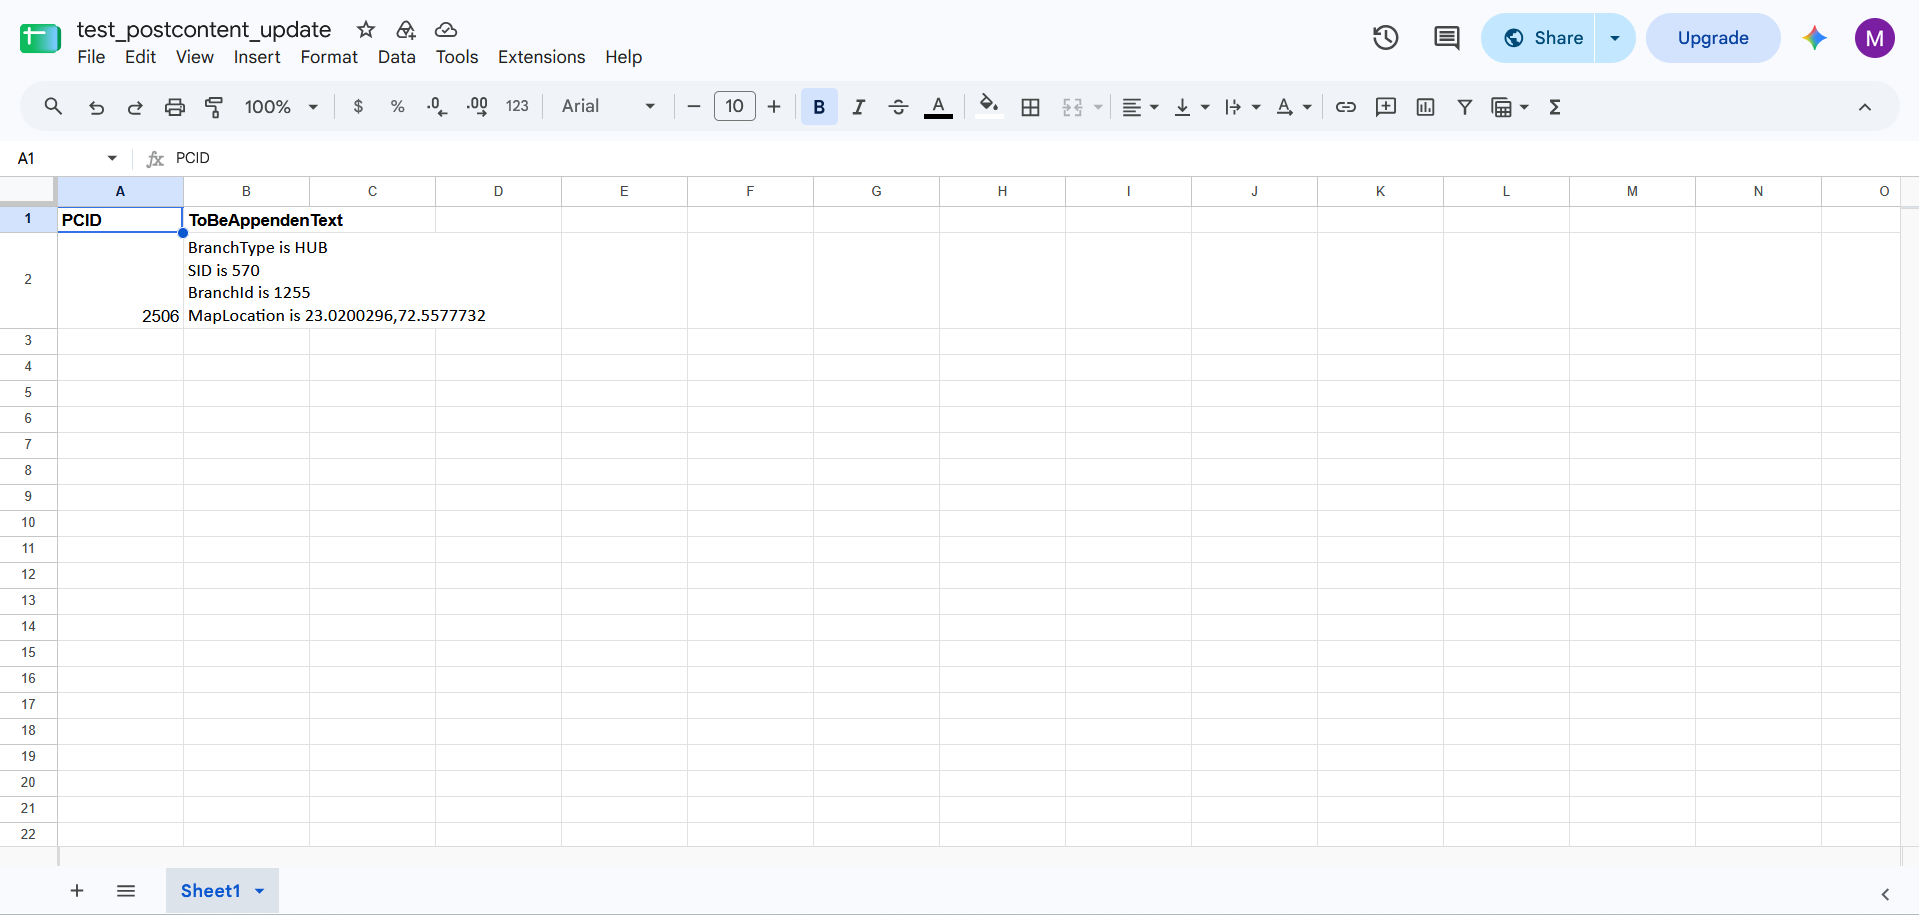Open text color picker

(938, 107)
